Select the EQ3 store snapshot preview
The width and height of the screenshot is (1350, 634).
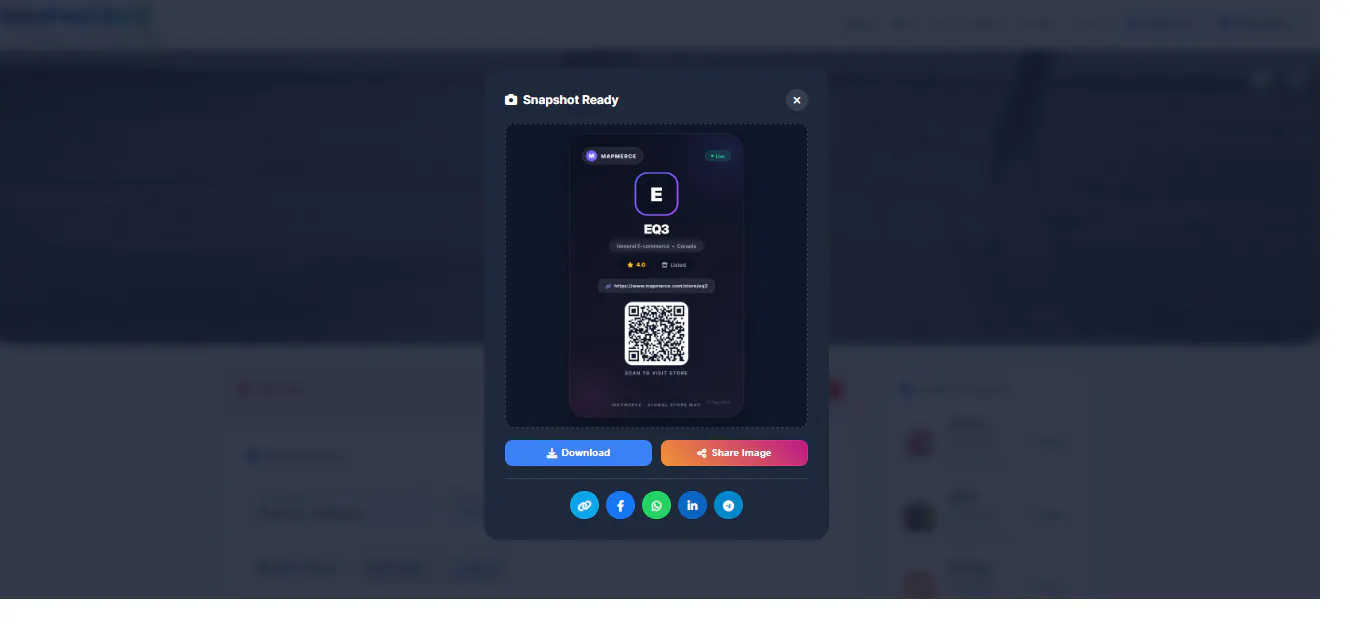[x=656, y=276]
